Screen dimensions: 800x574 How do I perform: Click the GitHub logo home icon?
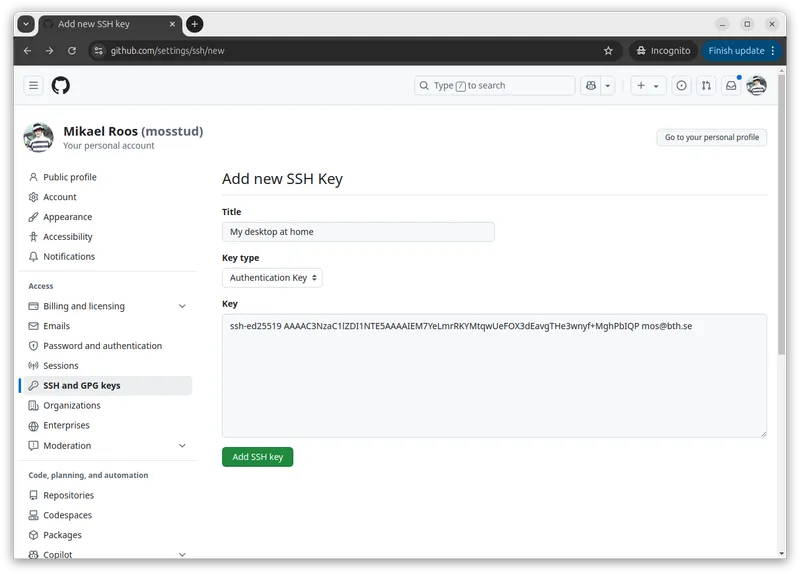[x=61, y=86]
